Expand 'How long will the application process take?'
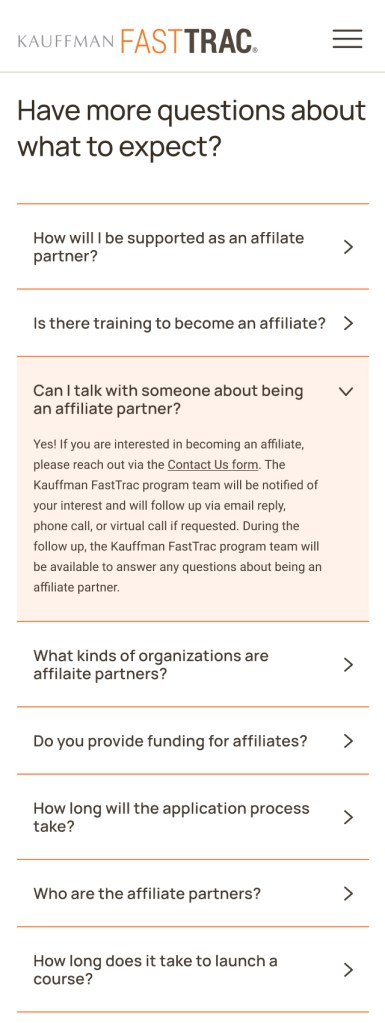The width and height of the screenshot is (385, 1023). point(192,817)
